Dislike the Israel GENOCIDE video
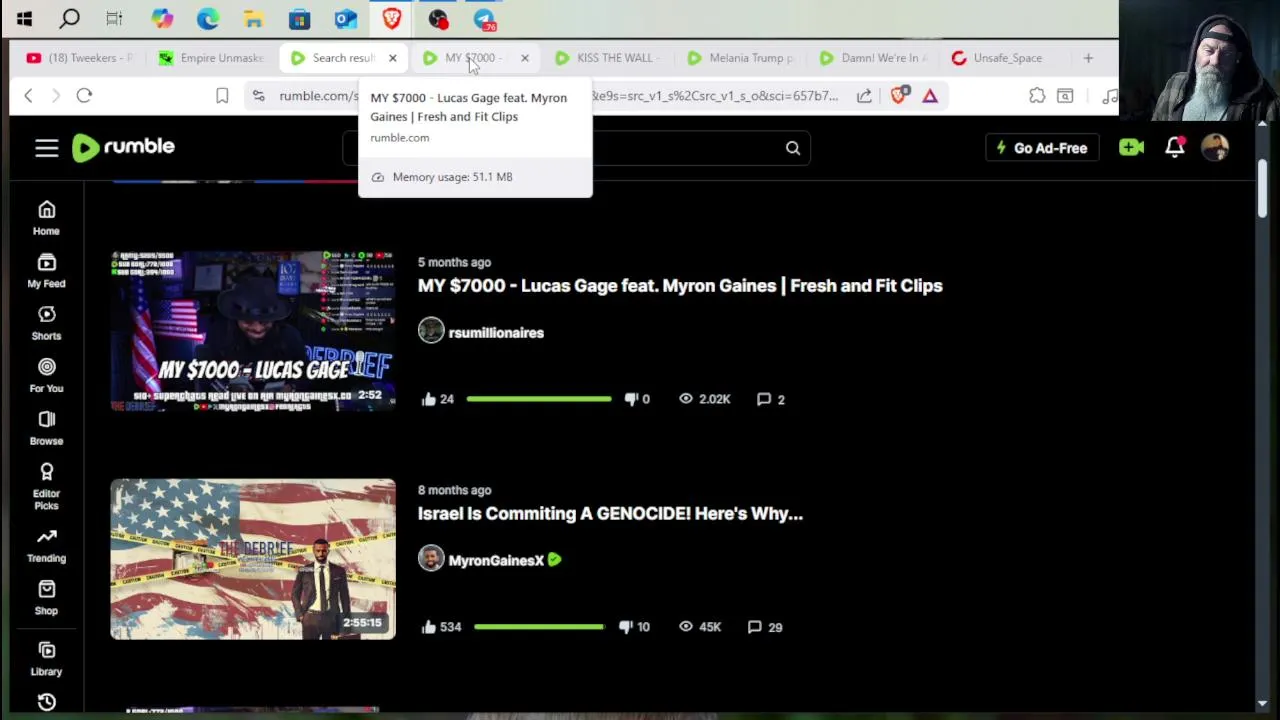The image size is (1280, 720). [x=634, y=627]
